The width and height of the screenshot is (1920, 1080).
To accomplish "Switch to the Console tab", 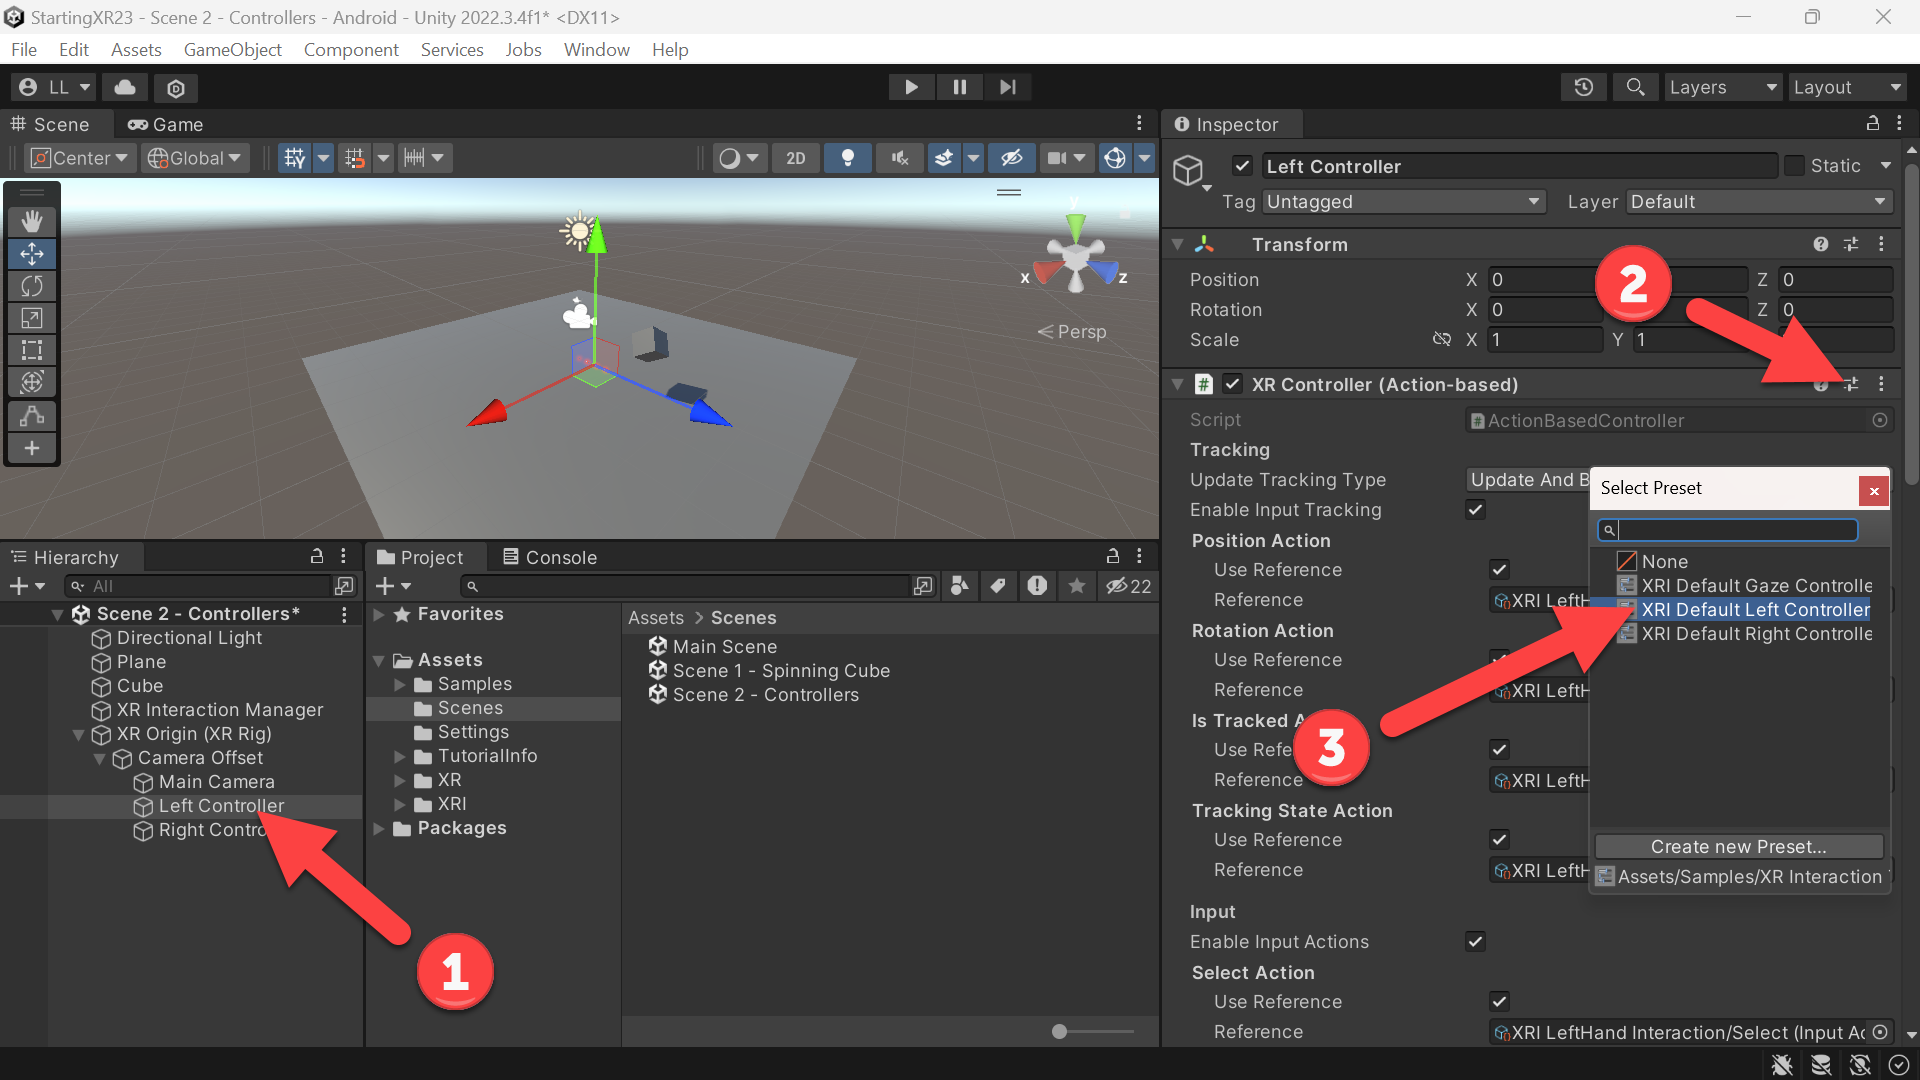I will [x=550, y=557].
